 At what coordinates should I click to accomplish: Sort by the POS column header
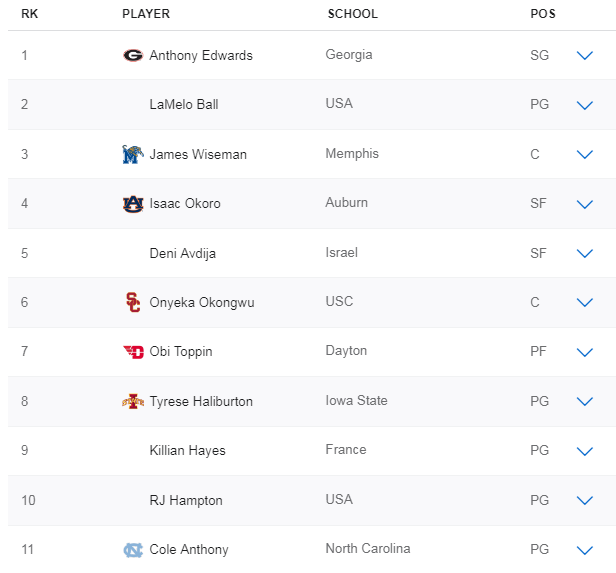click(543, 14)
